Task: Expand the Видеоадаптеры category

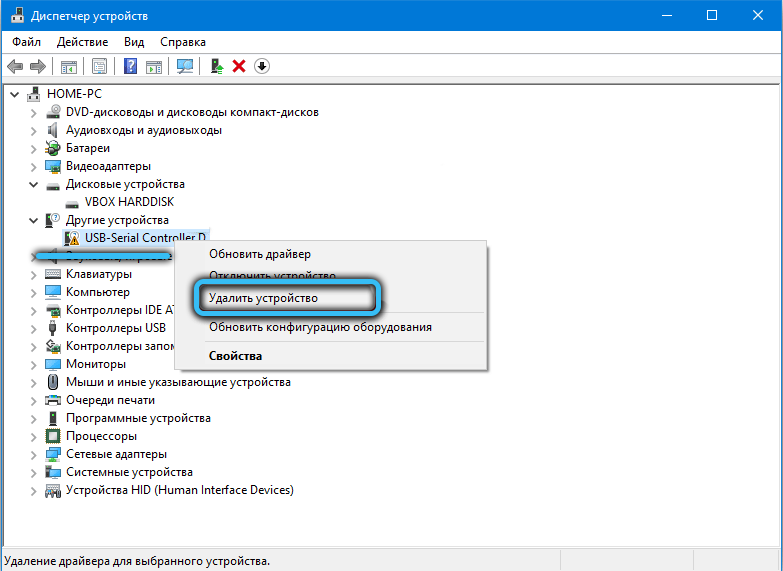Action: pyautogui.click(x=35, y=166)
